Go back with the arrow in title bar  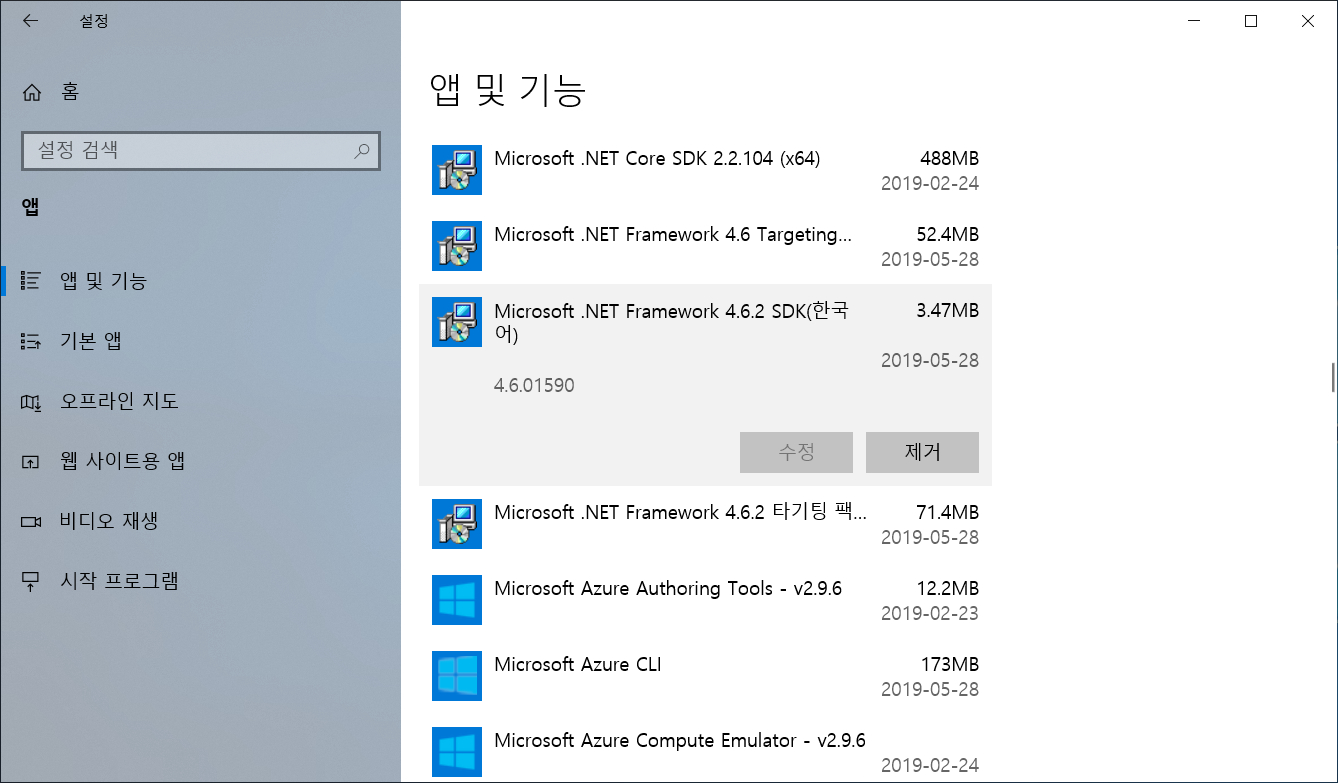pos(30,20)
